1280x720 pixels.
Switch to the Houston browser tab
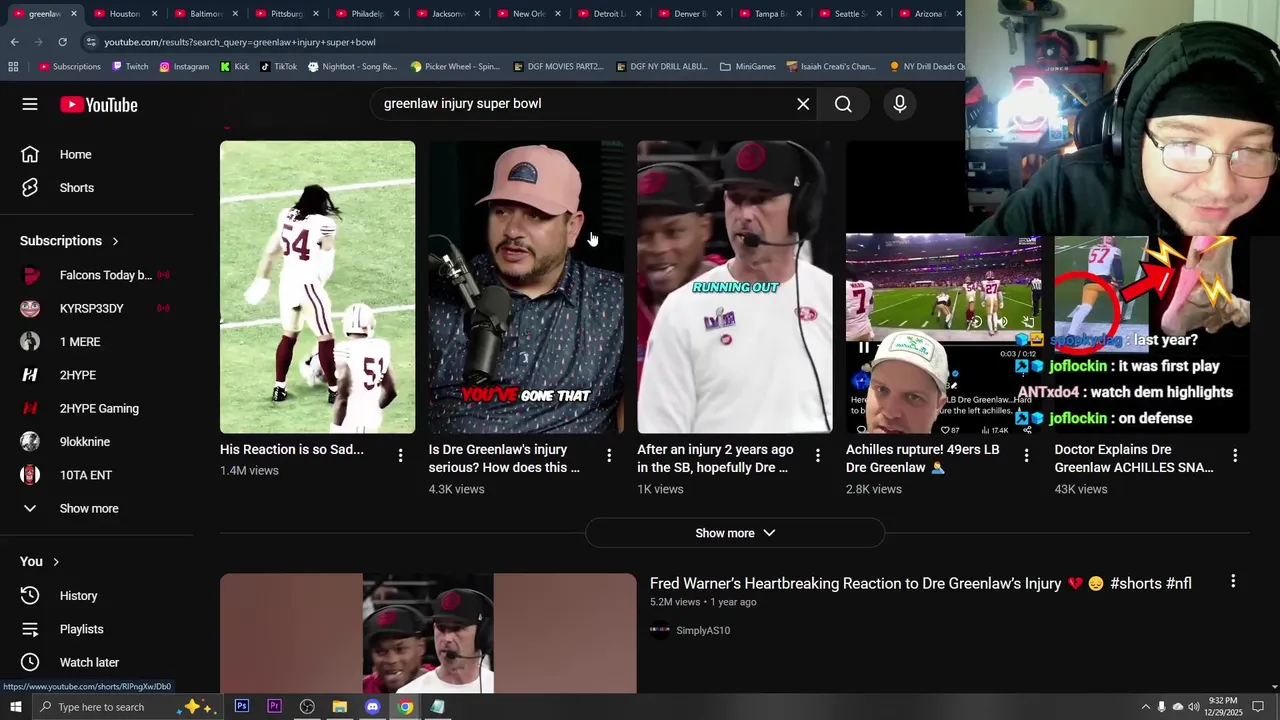124,14
